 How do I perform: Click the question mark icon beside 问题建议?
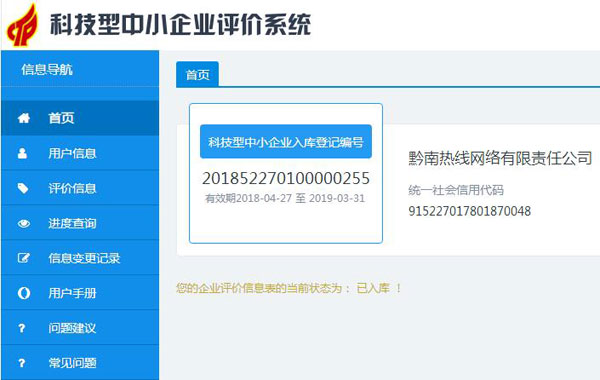(22, 328)
